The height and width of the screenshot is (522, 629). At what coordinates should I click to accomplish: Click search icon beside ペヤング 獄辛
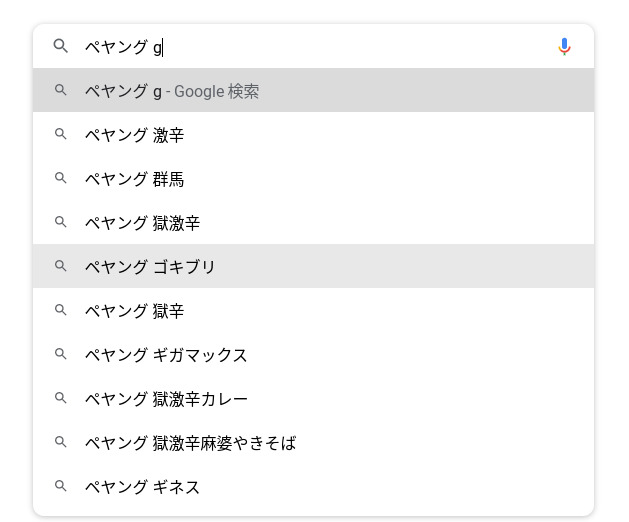click(x=61, y=310)
